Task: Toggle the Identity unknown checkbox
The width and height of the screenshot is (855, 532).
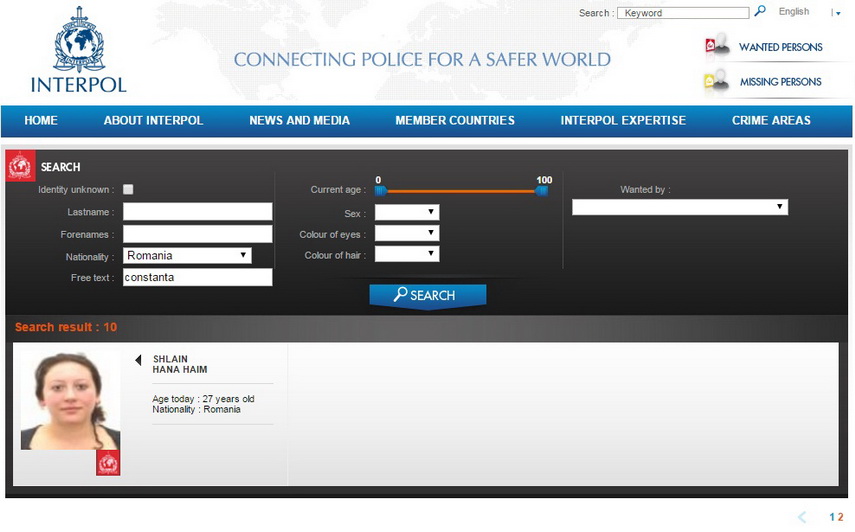Action: click(x=128, y=189)
